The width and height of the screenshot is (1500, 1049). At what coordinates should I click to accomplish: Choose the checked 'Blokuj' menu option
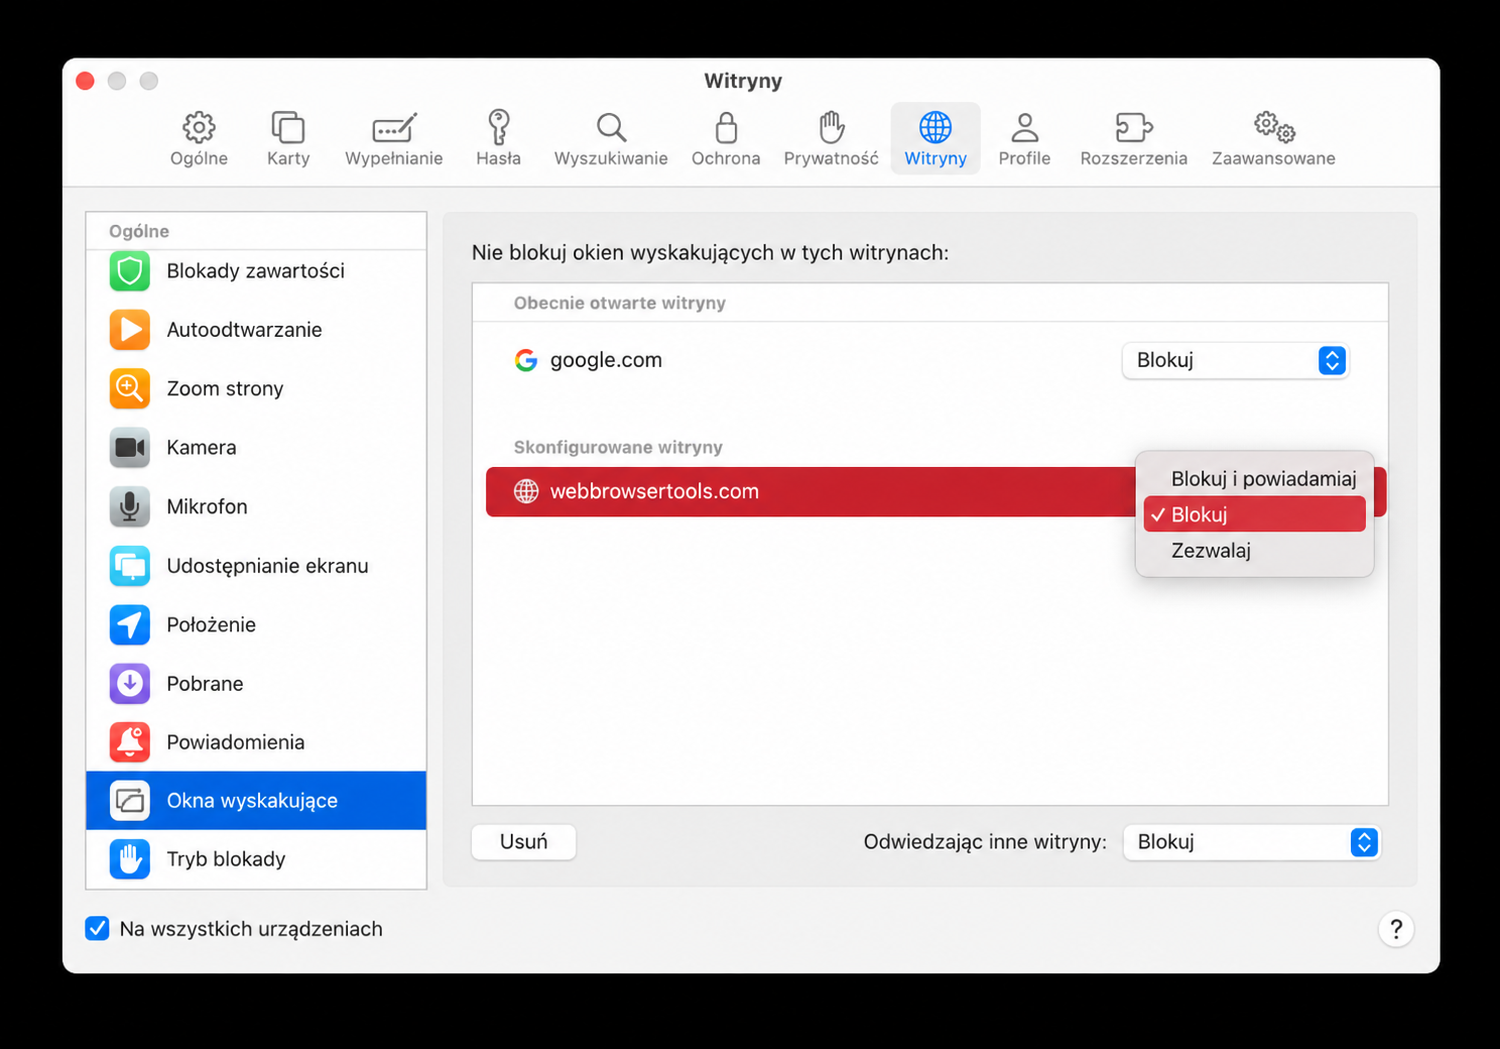pos(1255,515)
